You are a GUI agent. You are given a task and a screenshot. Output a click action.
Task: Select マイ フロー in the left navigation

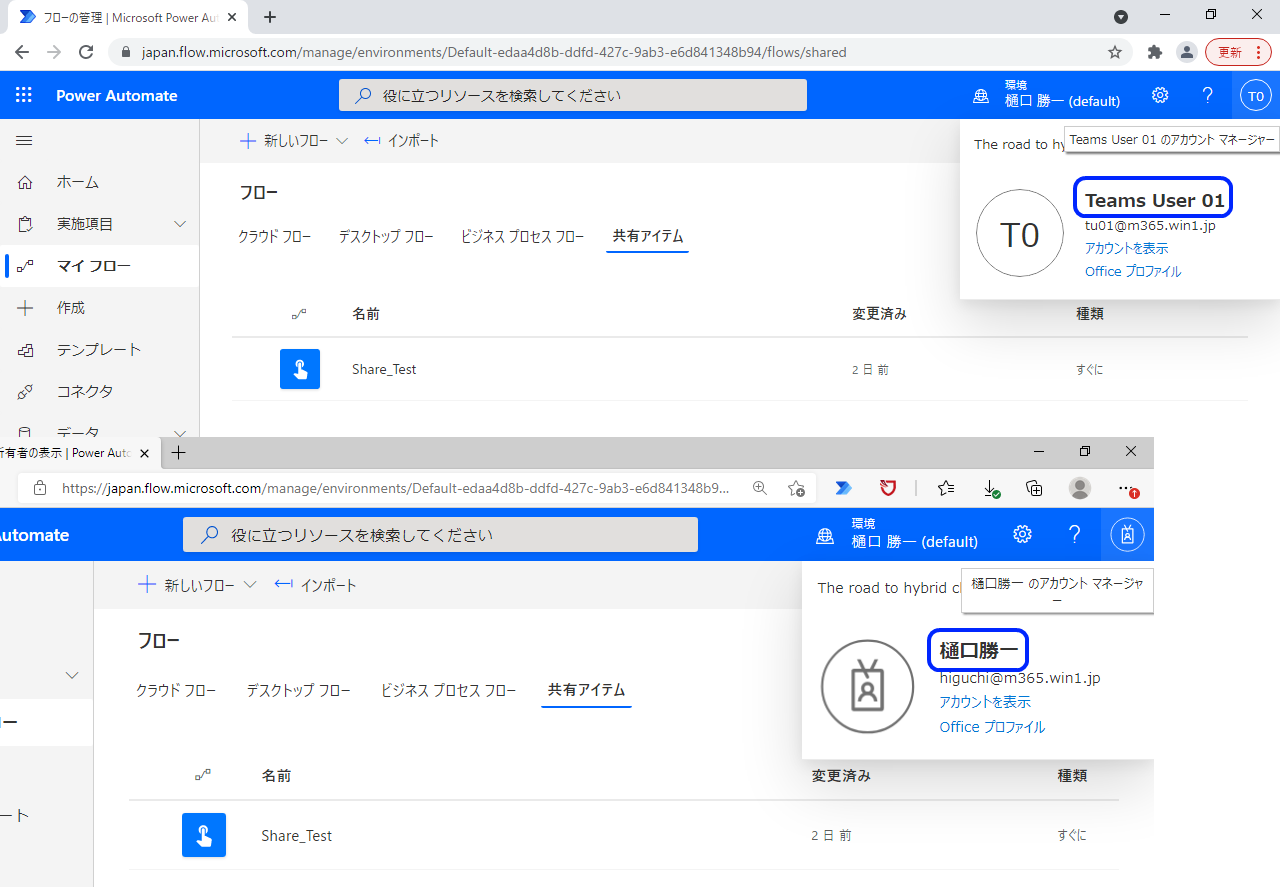coord(100,266)
